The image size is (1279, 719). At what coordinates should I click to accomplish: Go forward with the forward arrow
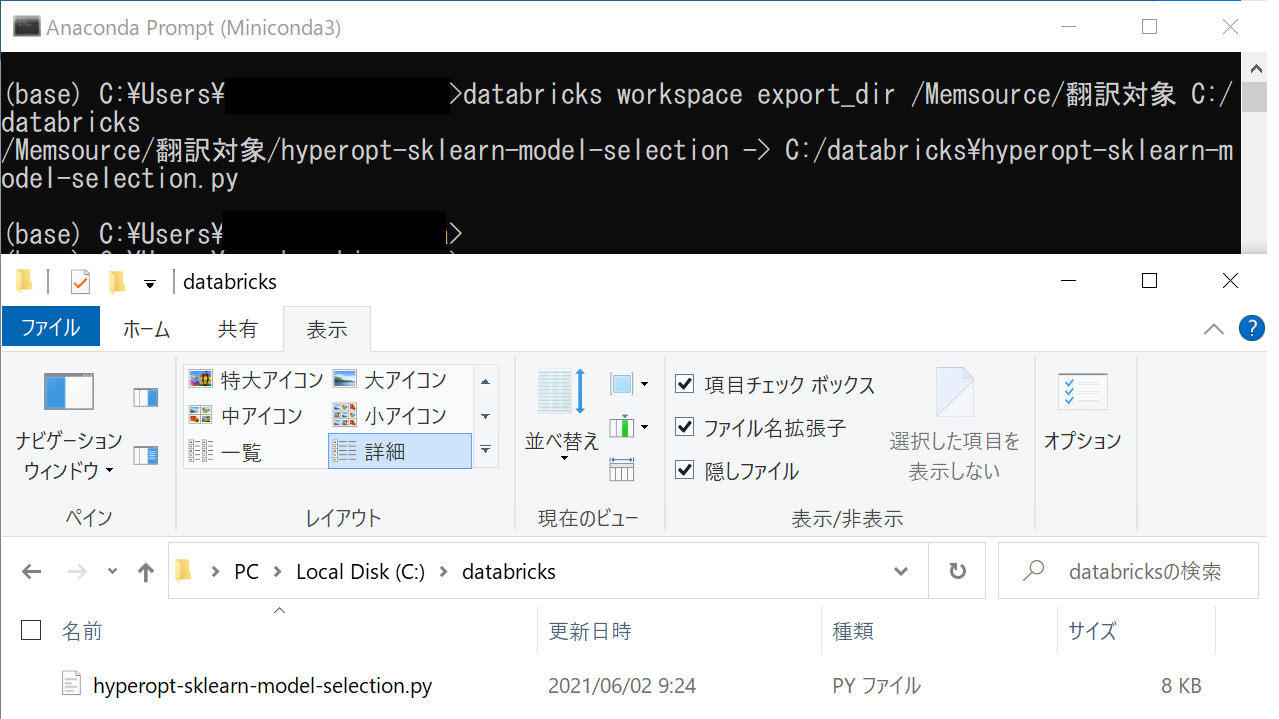[77, 572]
